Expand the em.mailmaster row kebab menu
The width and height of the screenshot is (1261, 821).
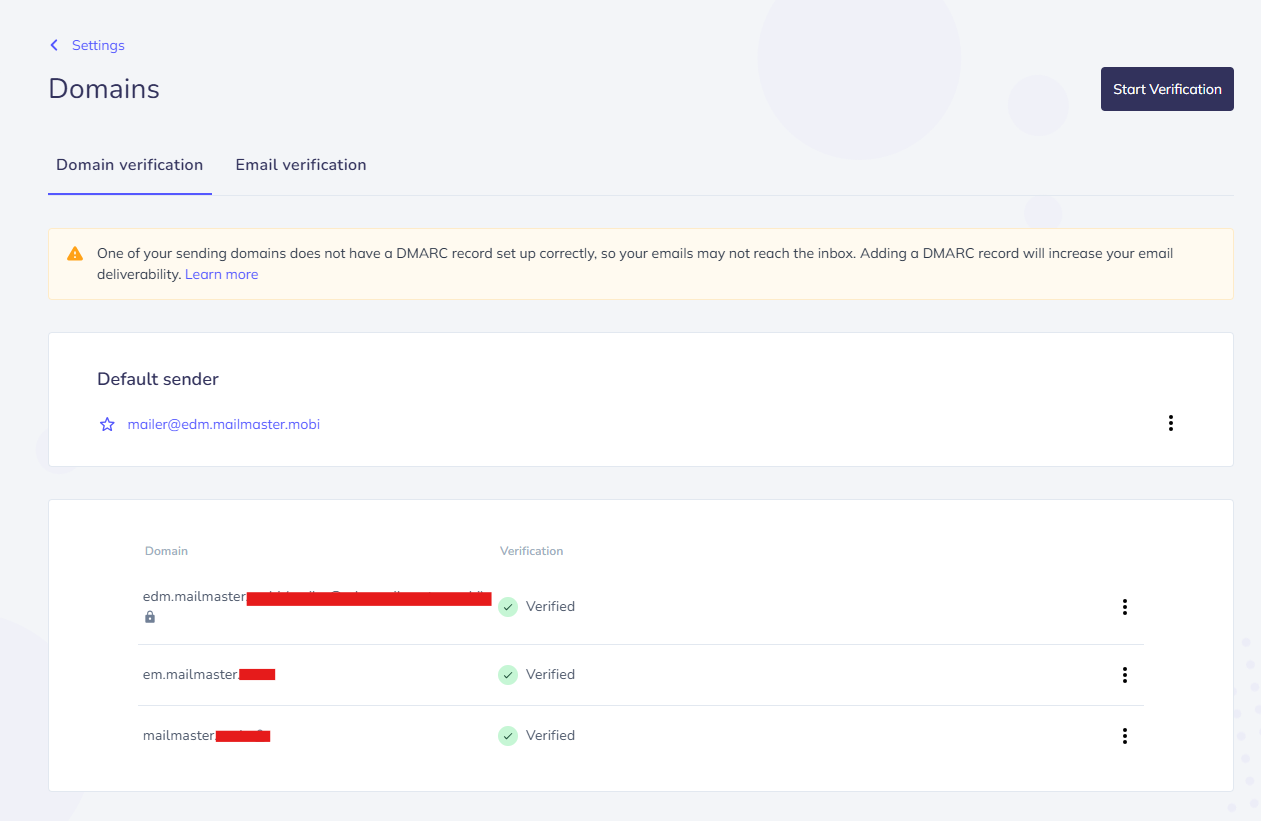point(1124,675)
